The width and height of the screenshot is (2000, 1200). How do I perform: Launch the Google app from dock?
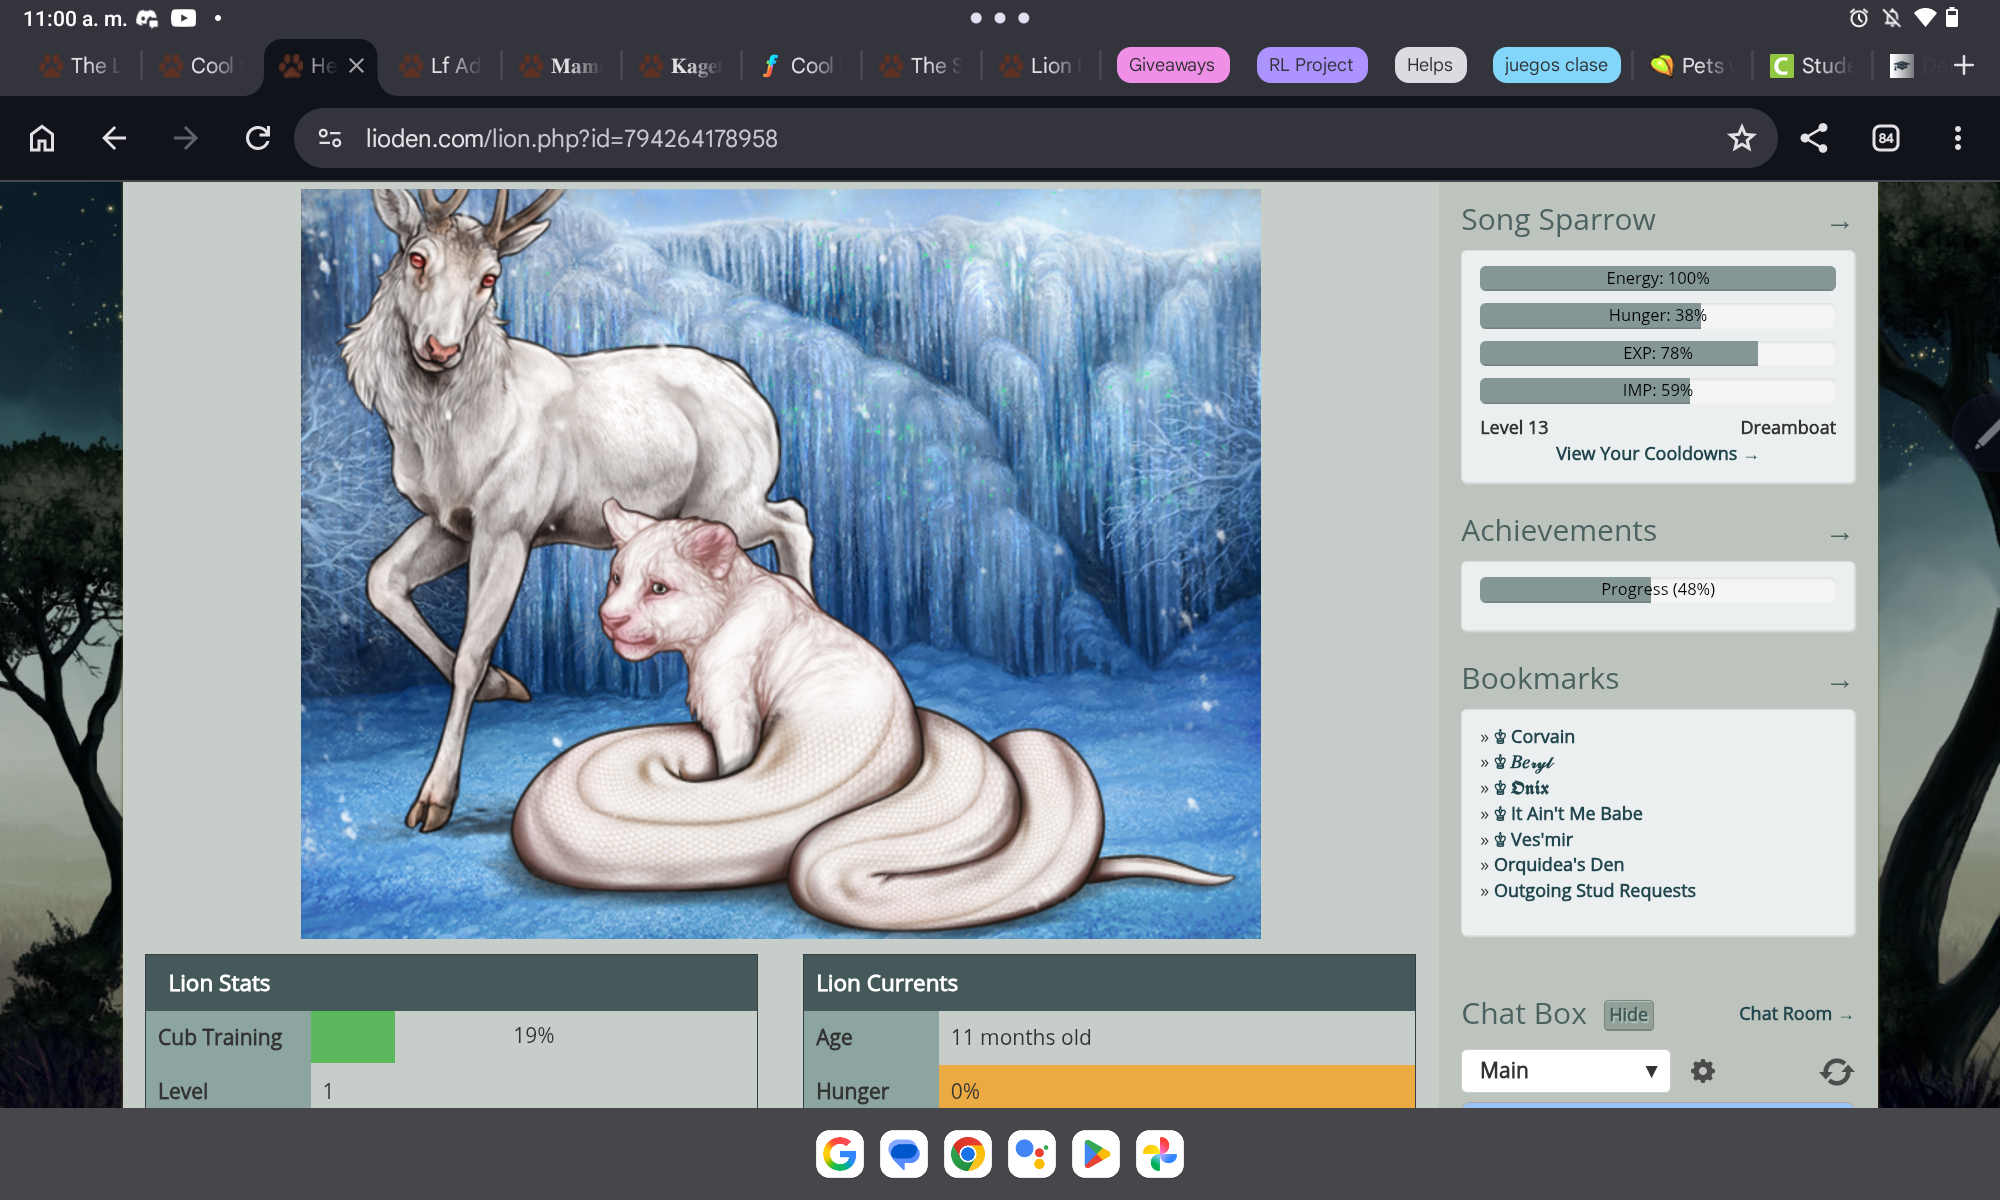840,1154
